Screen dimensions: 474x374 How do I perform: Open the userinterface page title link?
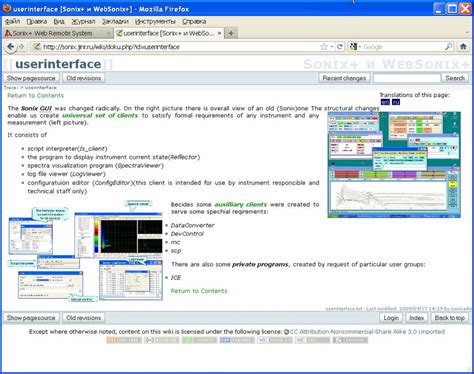(x=58, y=64)
